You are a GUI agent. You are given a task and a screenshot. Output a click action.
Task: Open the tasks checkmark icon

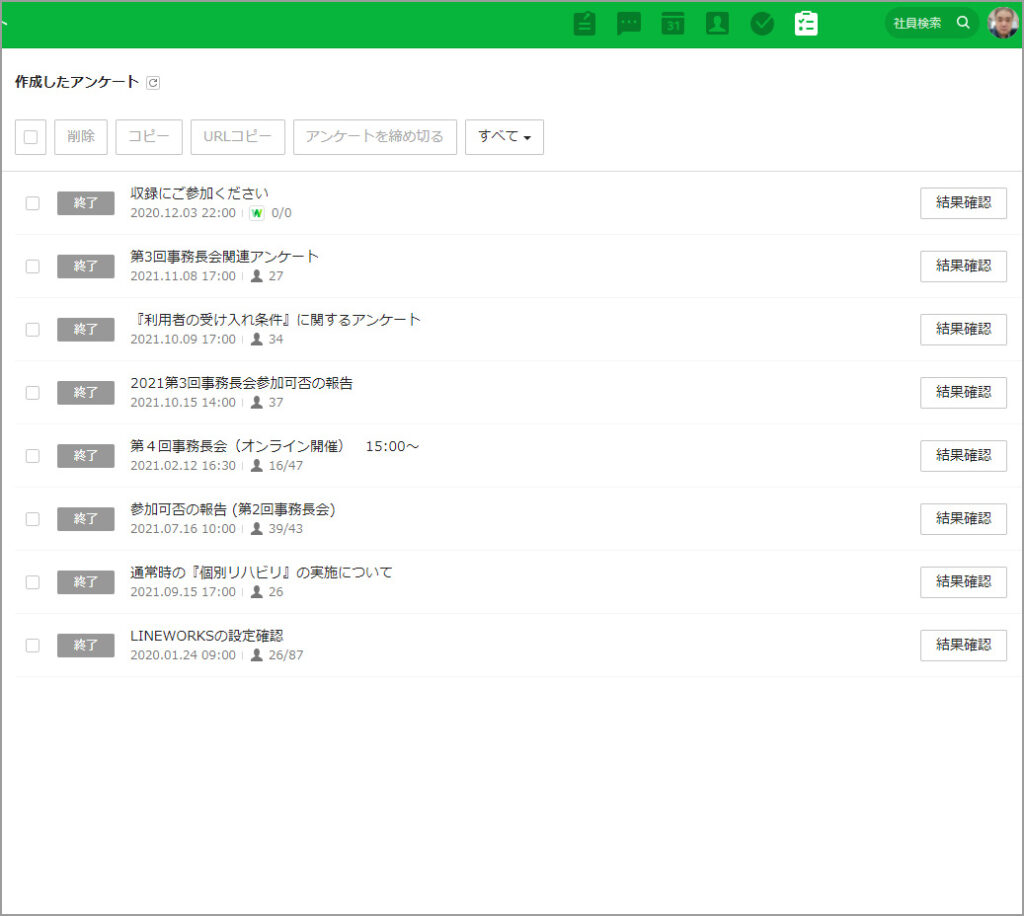[x=762, y=24]
